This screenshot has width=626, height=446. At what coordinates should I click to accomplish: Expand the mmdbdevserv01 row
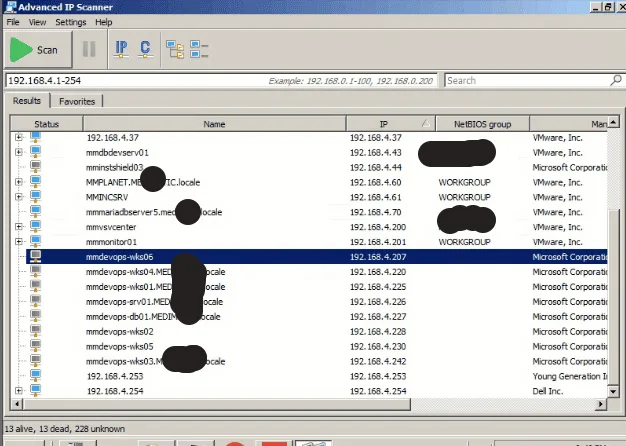tap(19, 152)
